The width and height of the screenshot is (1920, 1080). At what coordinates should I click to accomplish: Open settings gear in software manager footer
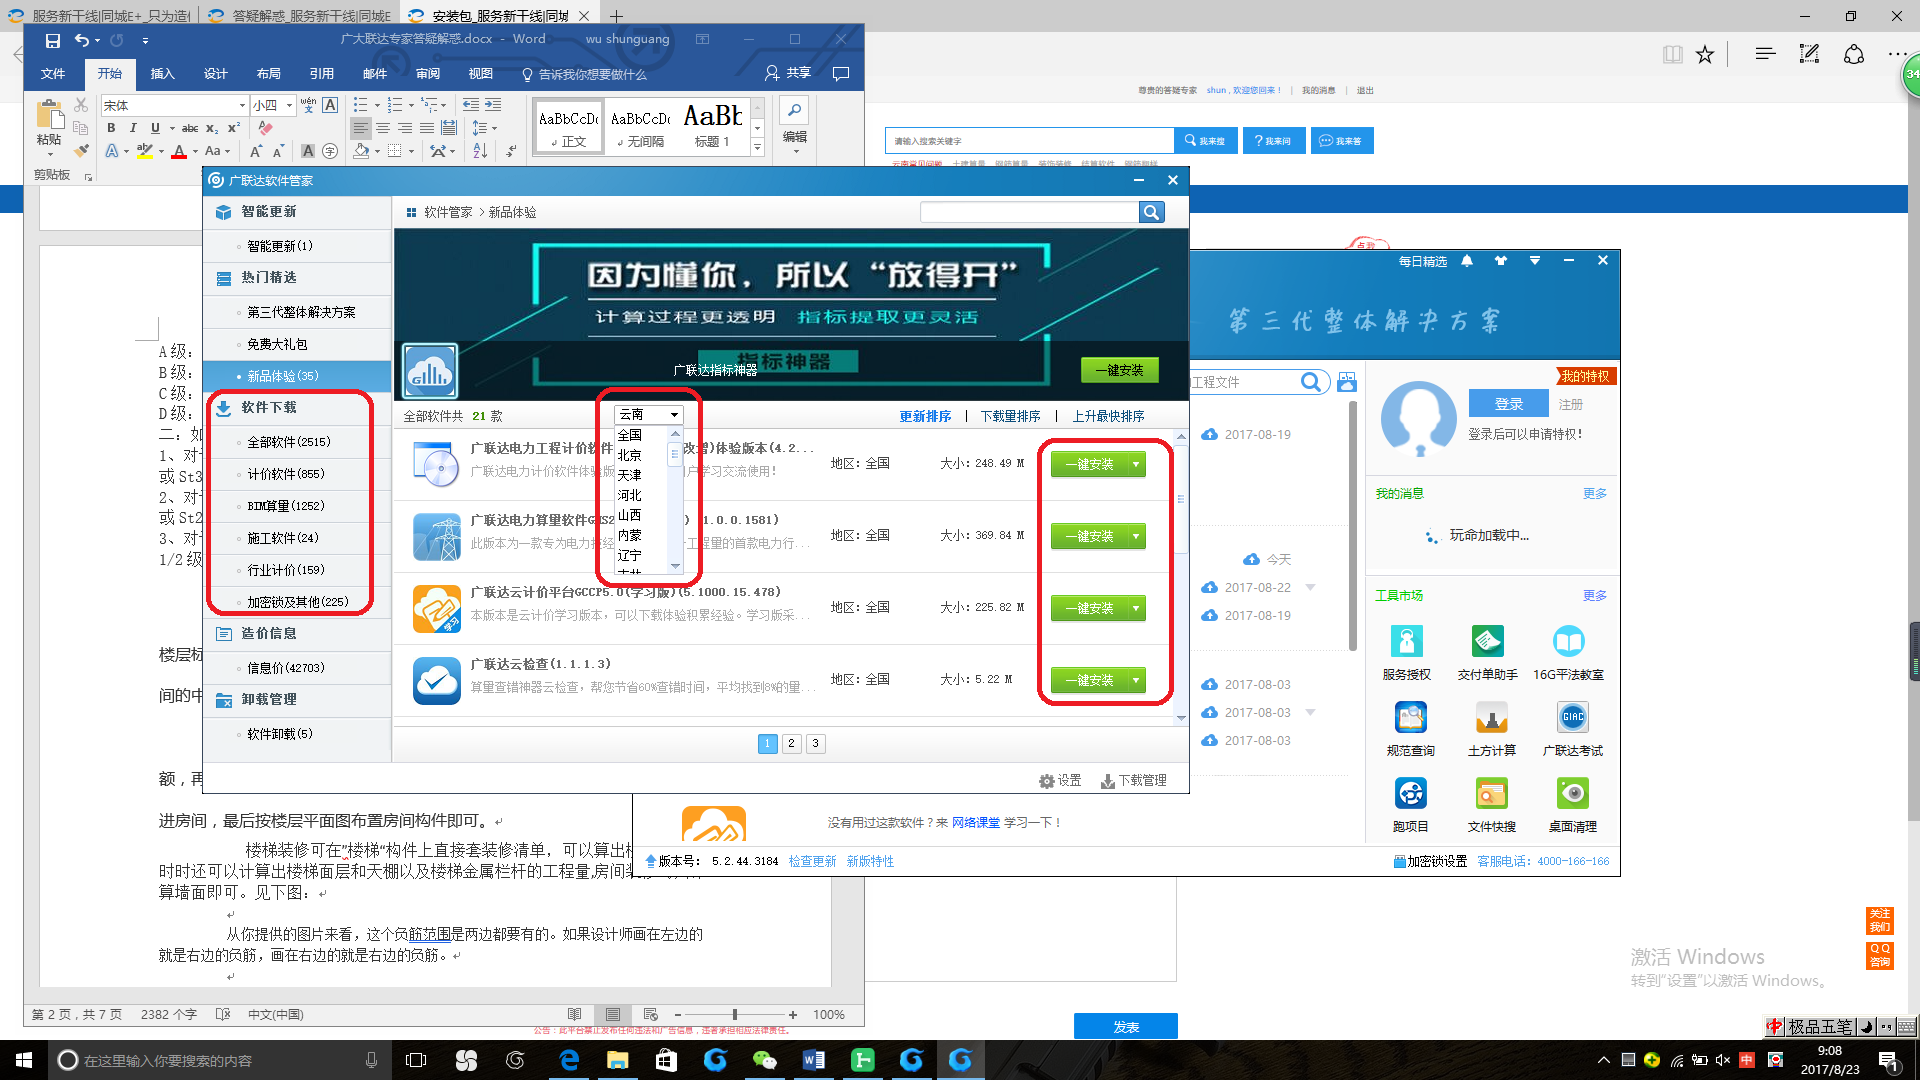[x=1047, y=781]
